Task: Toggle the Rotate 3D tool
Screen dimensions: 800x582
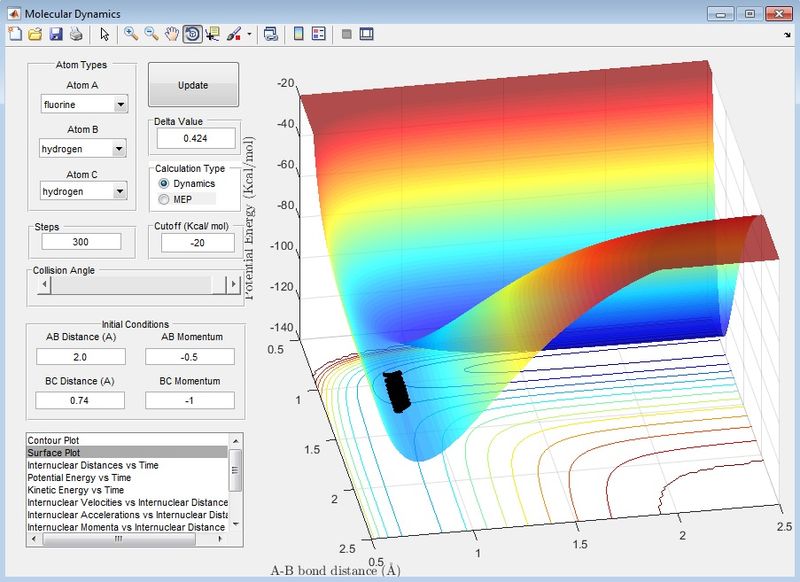Action: pos(192,34)
